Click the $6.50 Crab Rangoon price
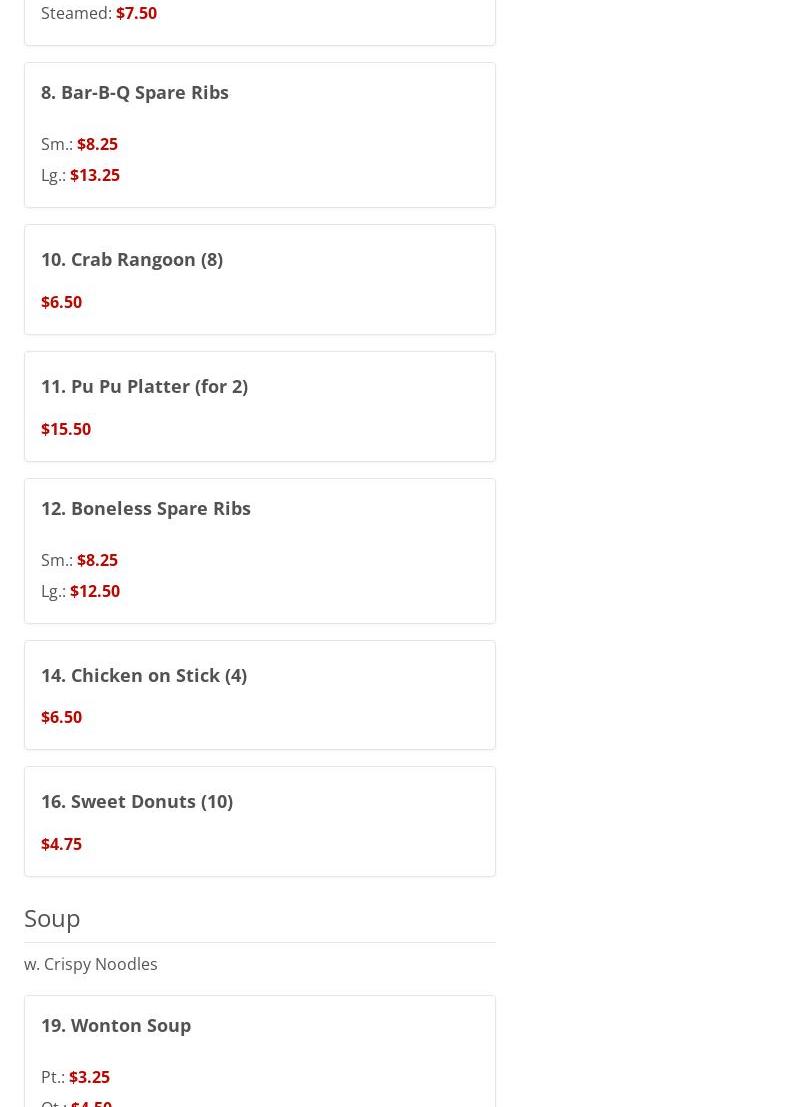Image resolution: width=785 pixels, height=1107 pixels. [x=61, y=302]
